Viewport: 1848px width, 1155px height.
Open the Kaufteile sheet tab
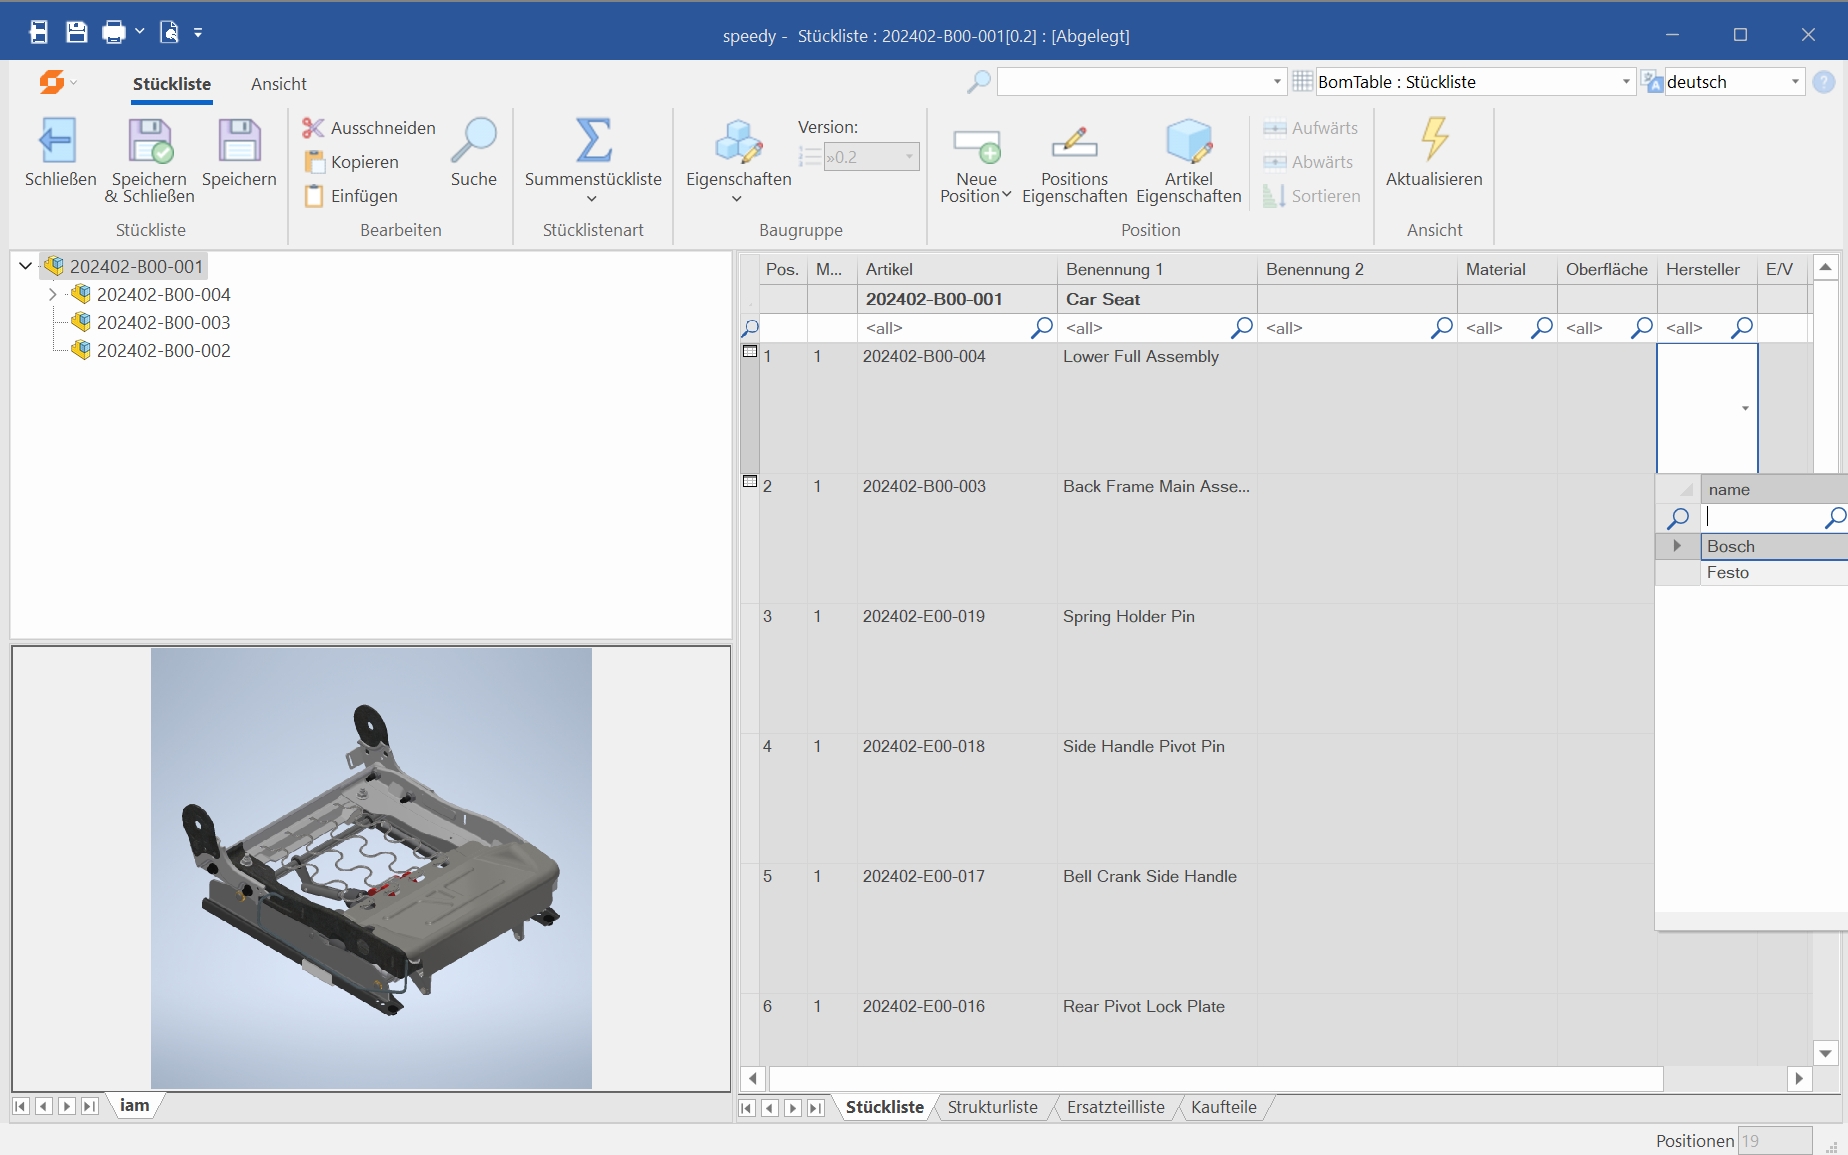click(x=1223, y=1107)
